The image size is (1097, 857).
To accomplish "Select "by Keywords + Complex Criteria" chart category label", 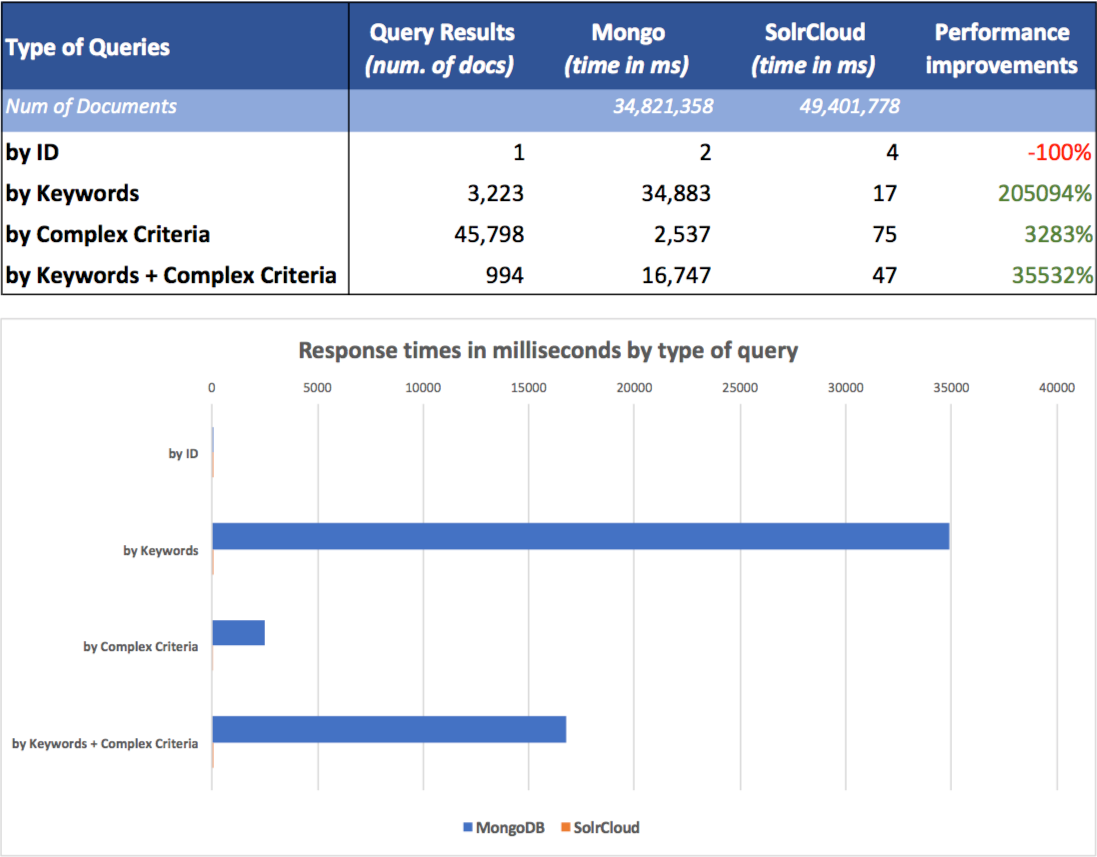I will pyautogui.click(x=105, y=744).
